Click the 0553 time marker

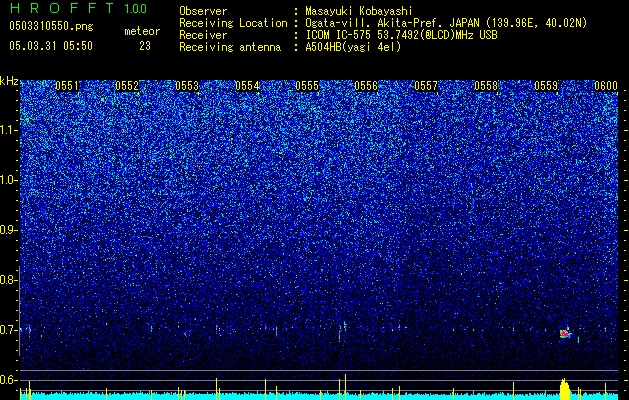click(187, 86)
